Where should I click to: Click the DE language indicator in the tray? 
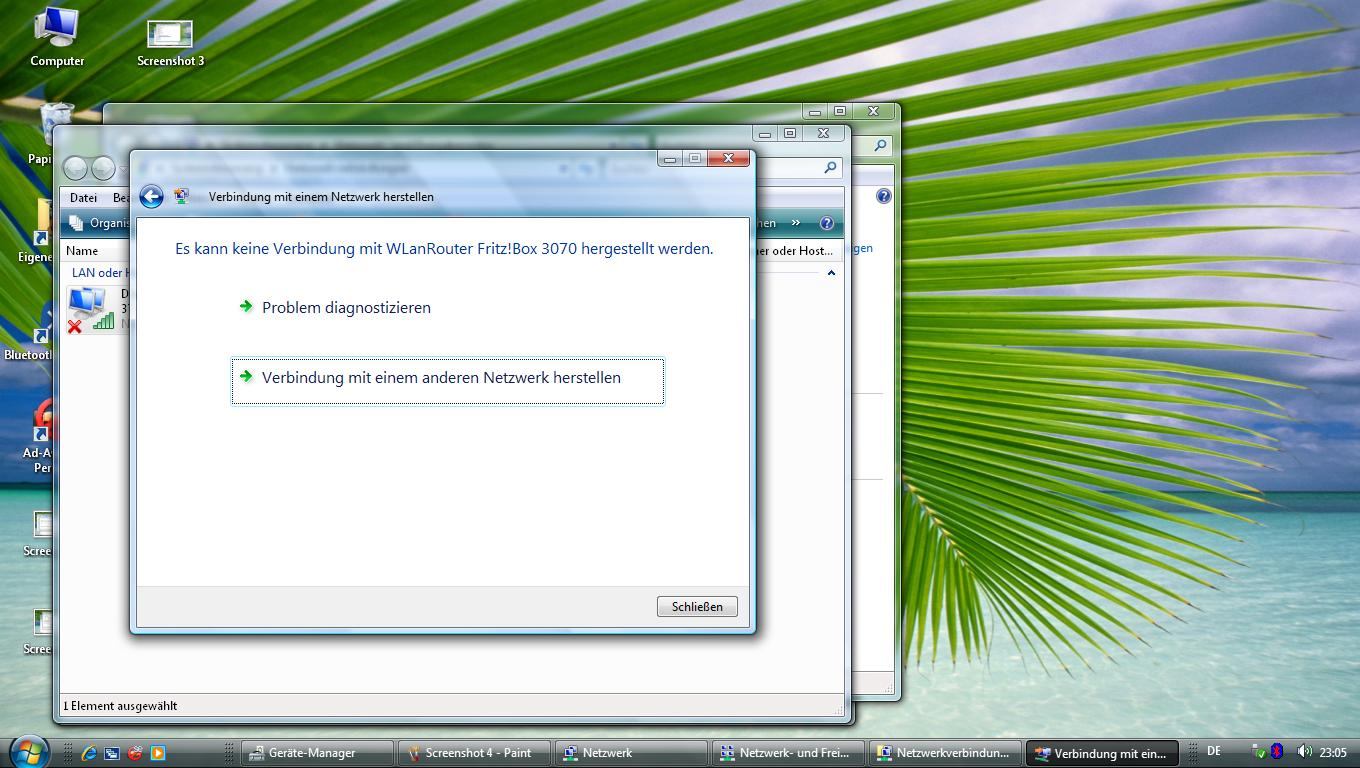pyautogui.click(x=1213, y=752)
